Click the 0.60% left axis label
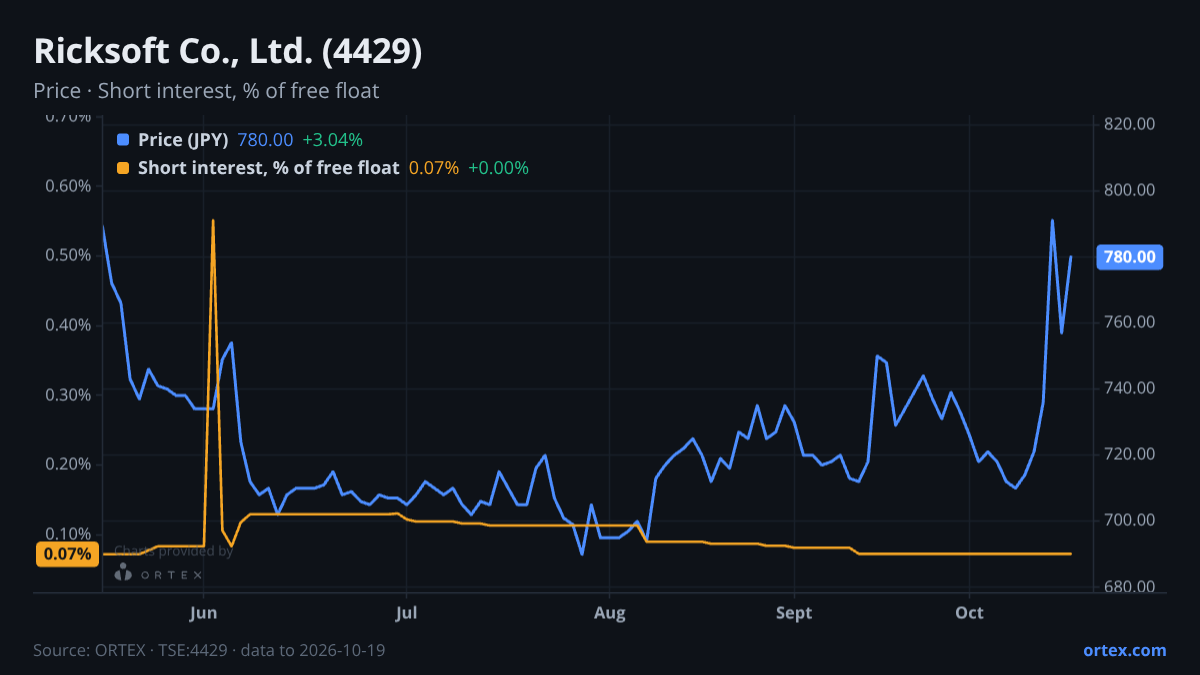 coord(67,186)
